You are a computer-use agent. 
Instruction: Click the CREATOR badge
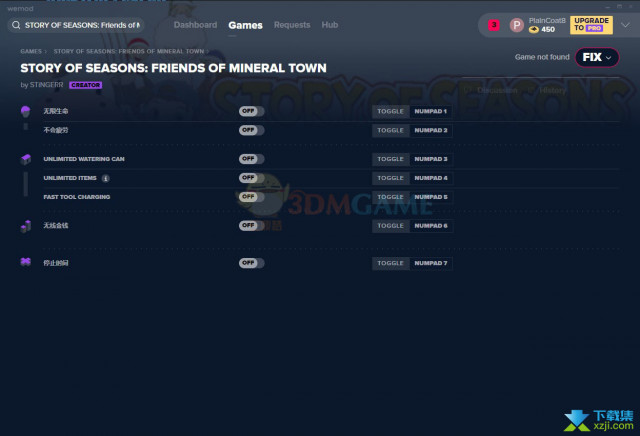(85, 85)
